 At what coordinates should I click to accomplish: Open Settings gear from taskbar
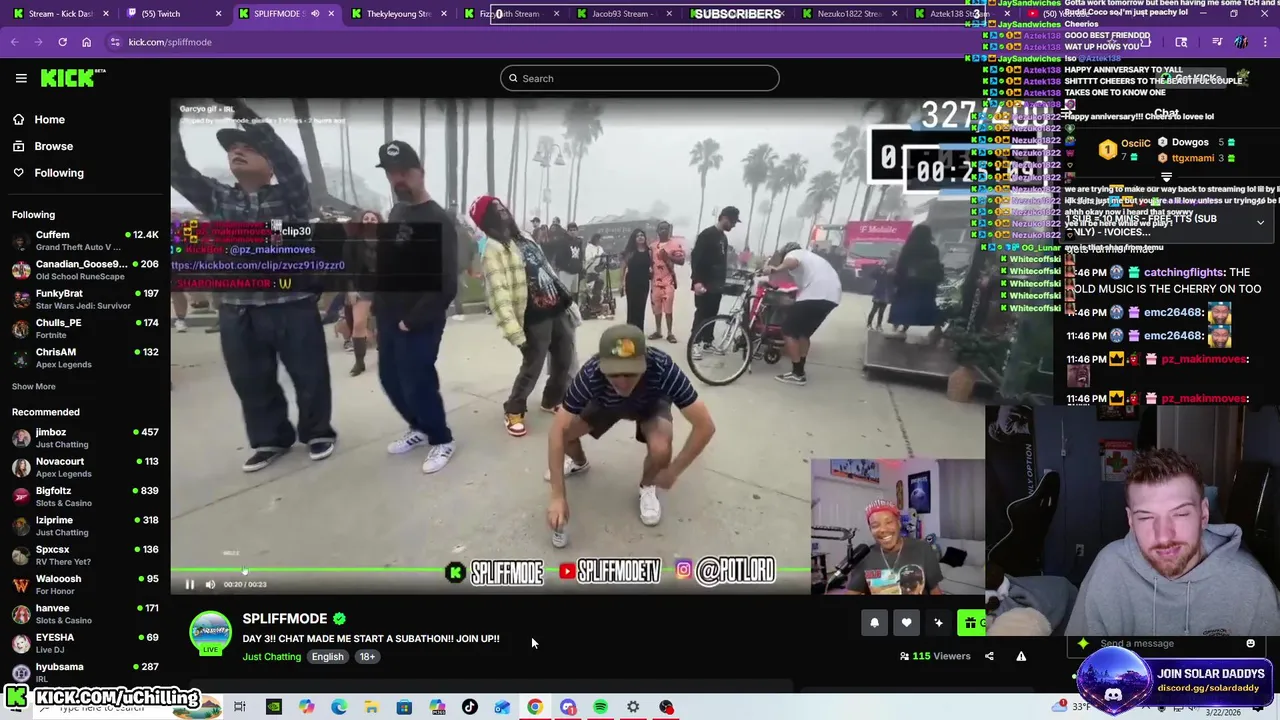[x=633, y=708]
